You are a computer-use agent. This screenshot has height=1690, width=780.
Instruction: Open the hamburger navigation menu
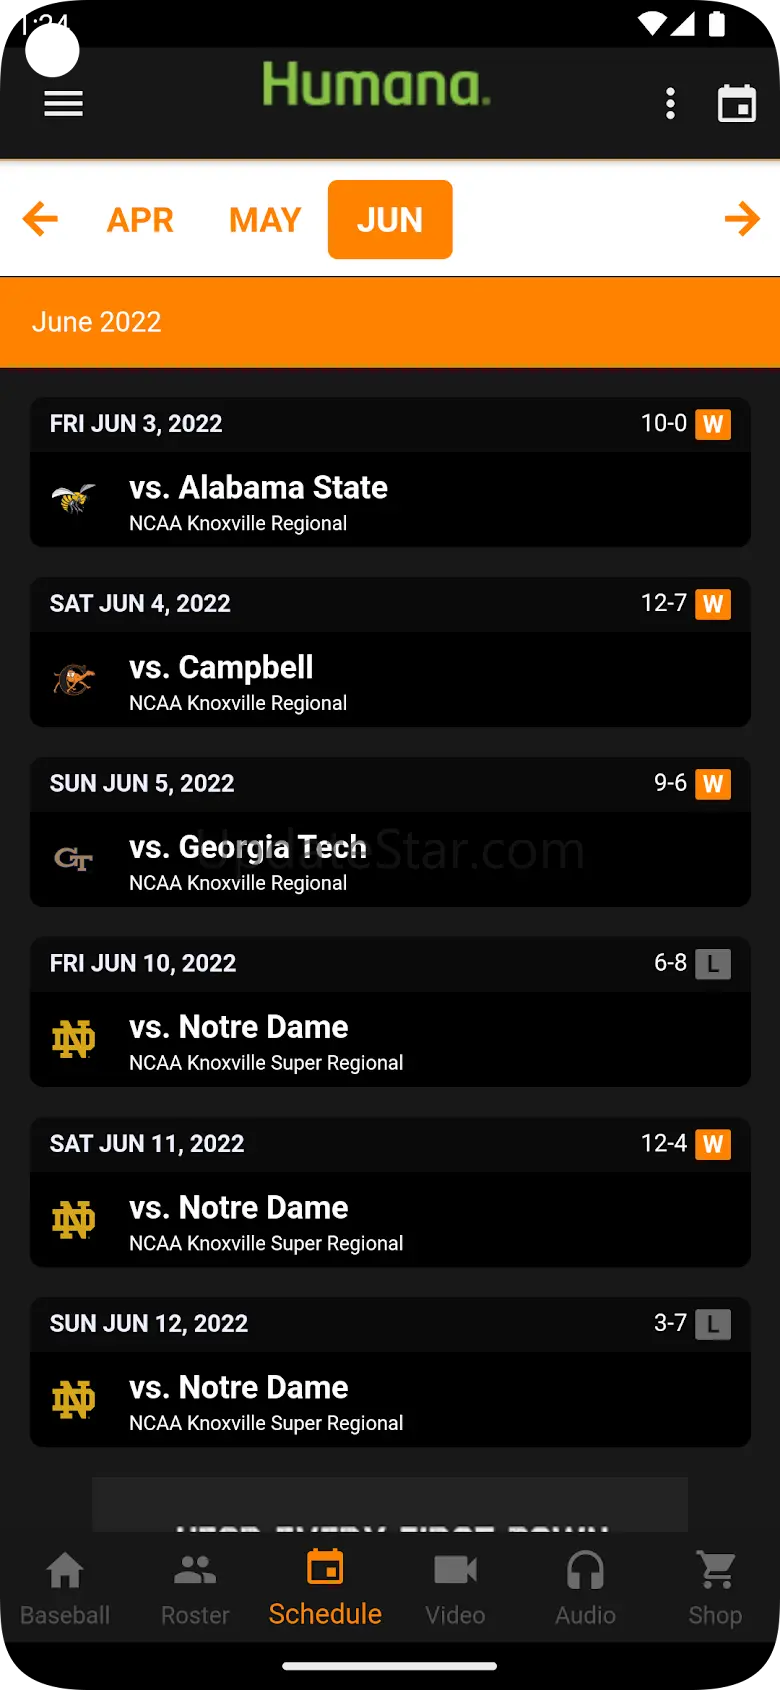coord(63,104)
